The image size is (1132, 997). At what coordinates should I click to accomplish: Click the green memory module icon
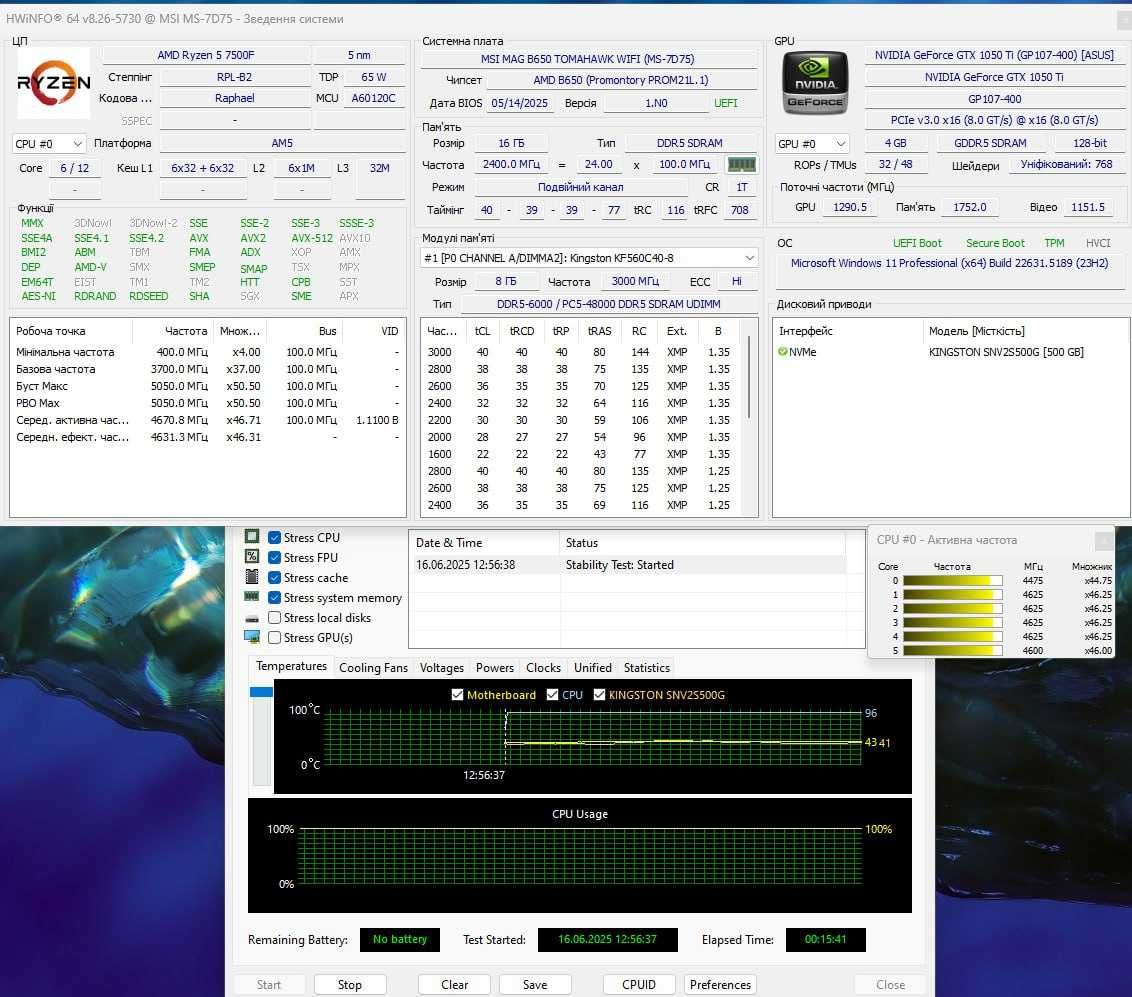pos(741,165)
